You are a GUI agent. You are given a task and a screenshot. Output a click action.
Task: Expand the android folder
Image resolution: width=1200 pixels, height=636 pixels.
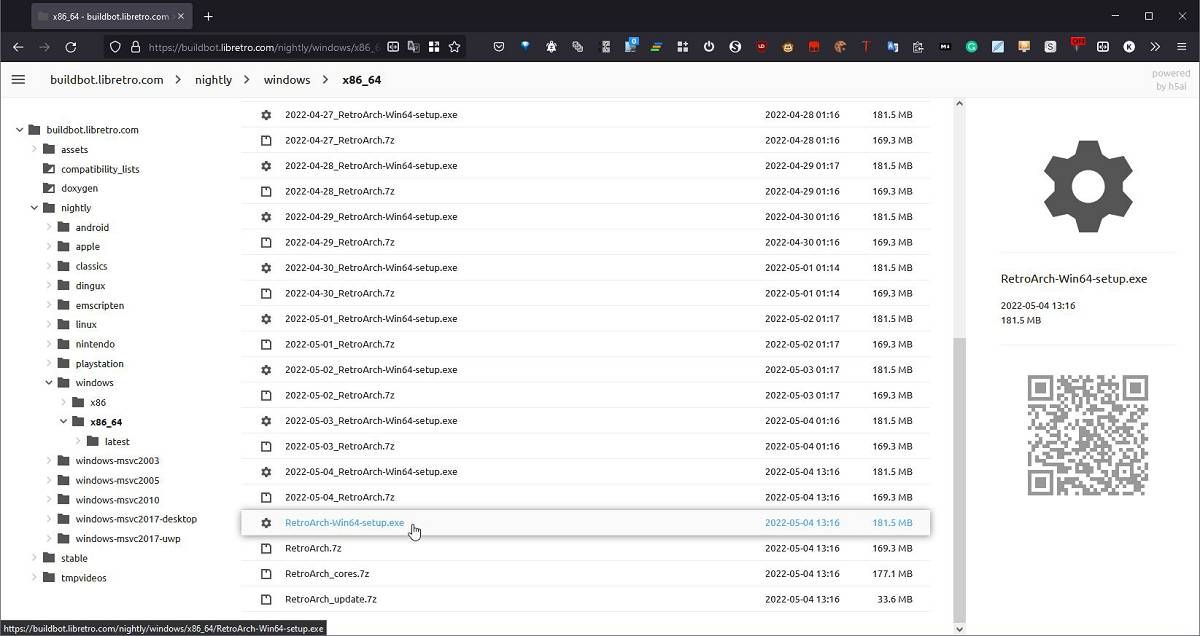50,227
